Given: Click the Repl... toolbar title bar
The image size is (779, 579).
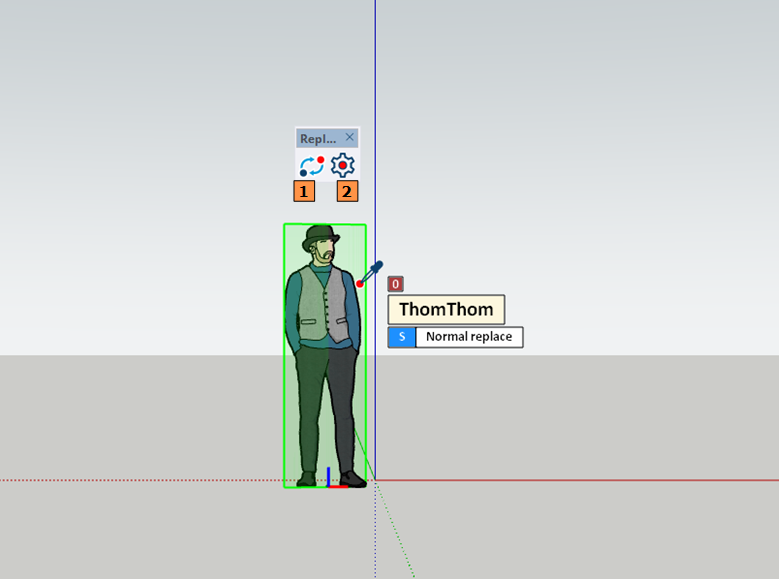Looking at the screenshot, I should [x=318, y=139].
